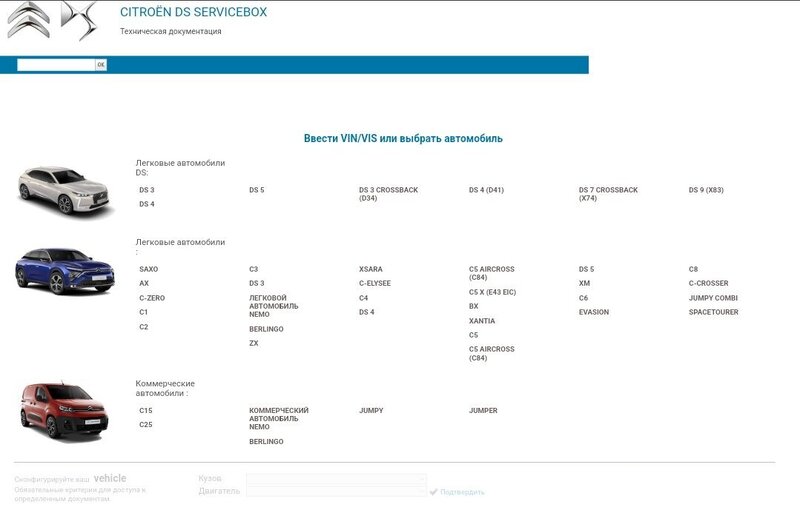The height and width of the screenshot is (527, 800).
Task: Open DS 9 (X83) documentation
Action: (x=706, y=190)
